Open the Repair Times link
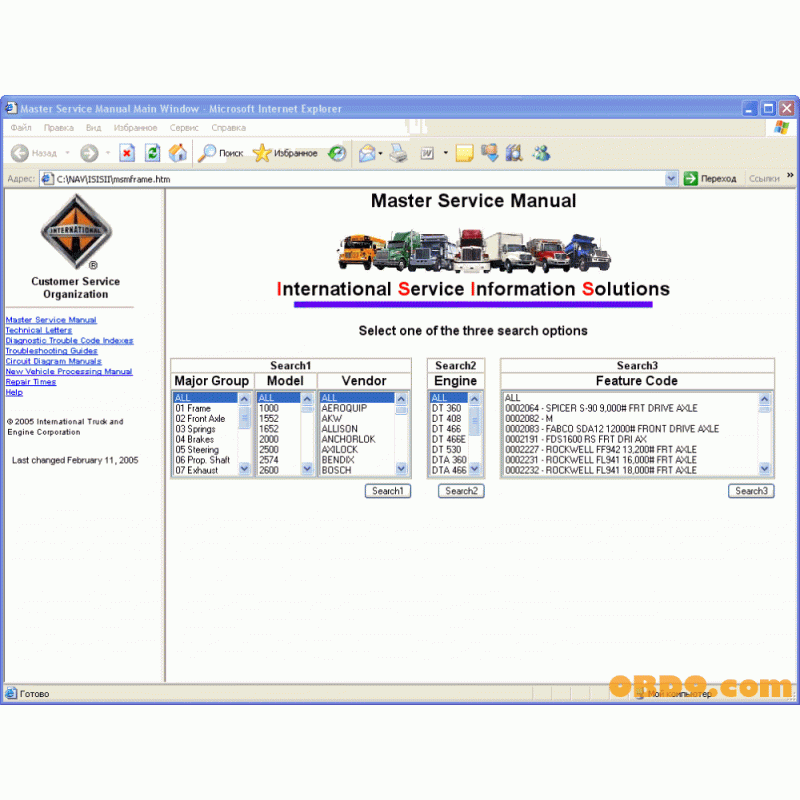 [31, 382]
